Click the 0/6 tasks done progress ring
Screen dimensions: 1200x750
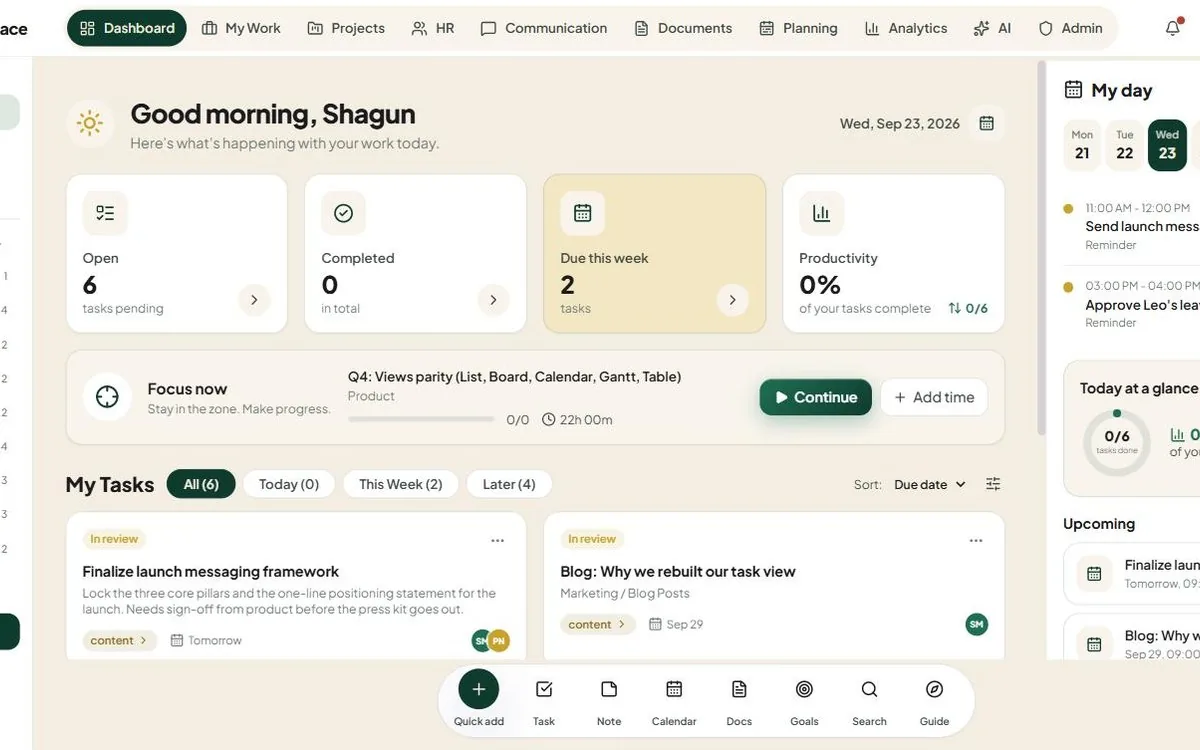(x=1117, y=442)
